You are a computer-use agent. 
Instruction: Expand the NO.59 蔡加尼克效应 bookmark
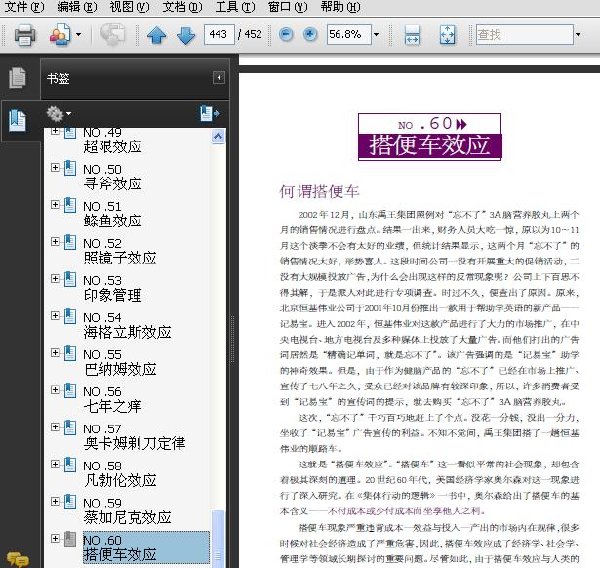(x=55, y=501)
